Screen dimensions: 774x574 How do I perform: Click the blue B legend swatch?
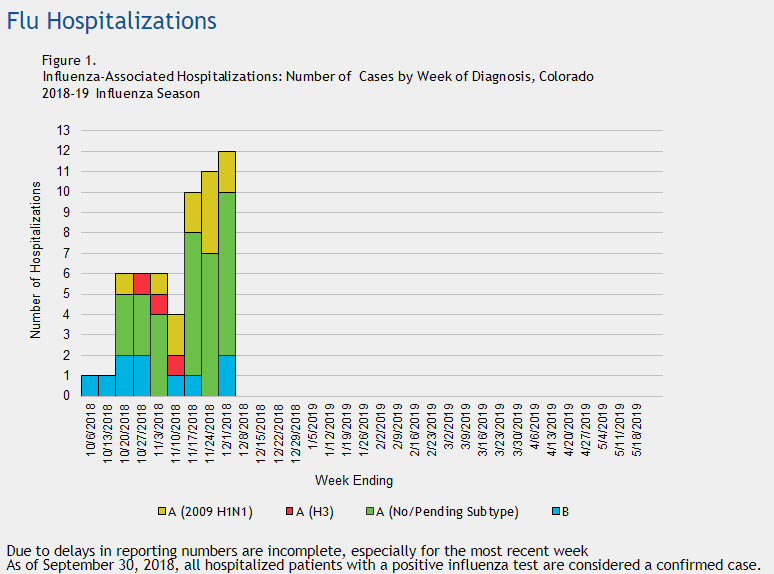555,512
